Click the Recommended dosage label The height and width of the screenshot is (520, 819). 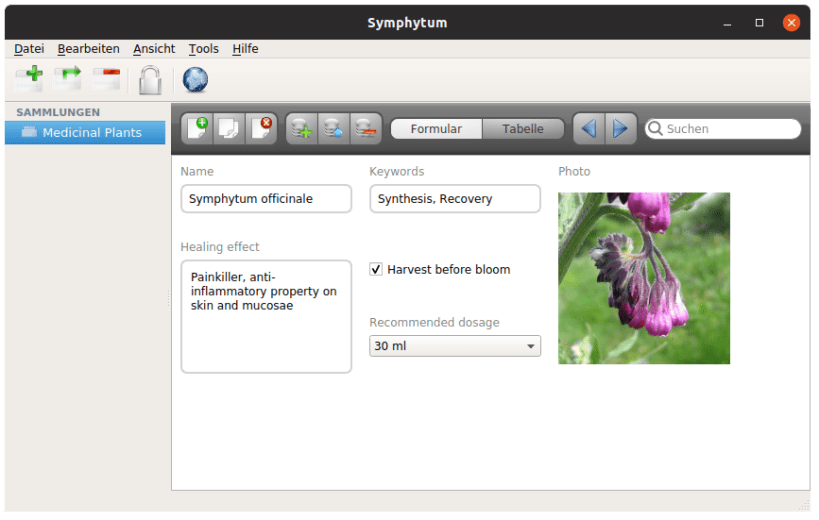point(435,323)
